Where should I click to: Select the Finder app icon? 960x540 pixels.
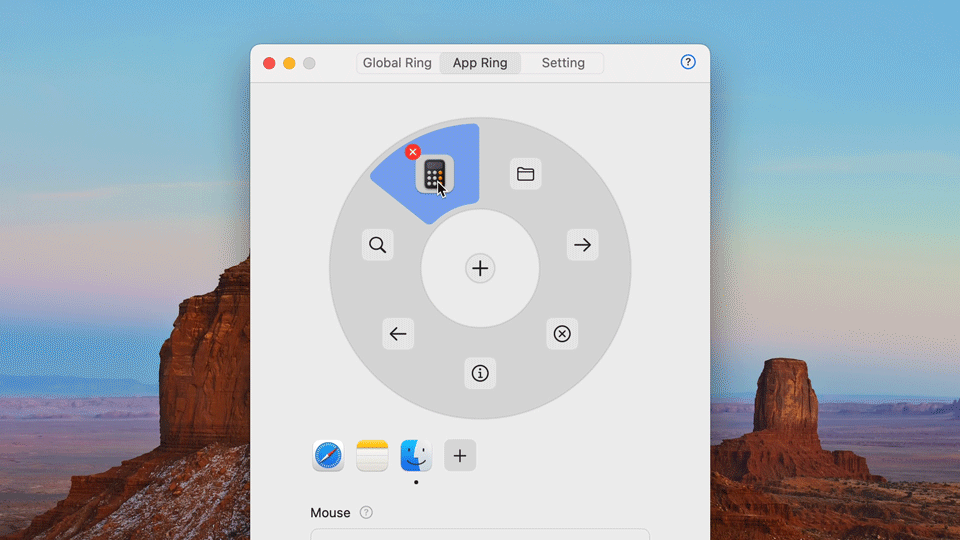pyautogui.click(x=416, y=456)
